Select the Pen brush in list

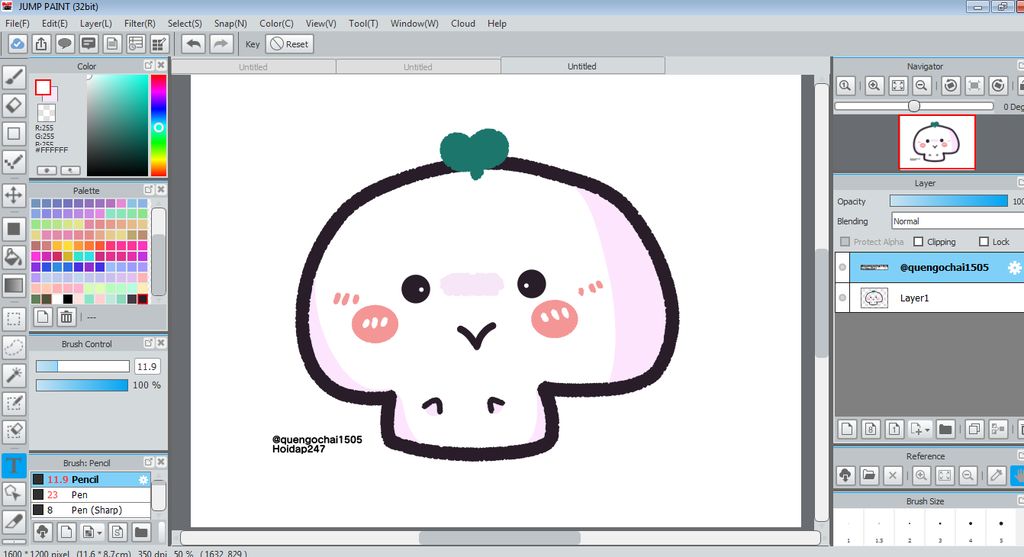click(91, 495)
